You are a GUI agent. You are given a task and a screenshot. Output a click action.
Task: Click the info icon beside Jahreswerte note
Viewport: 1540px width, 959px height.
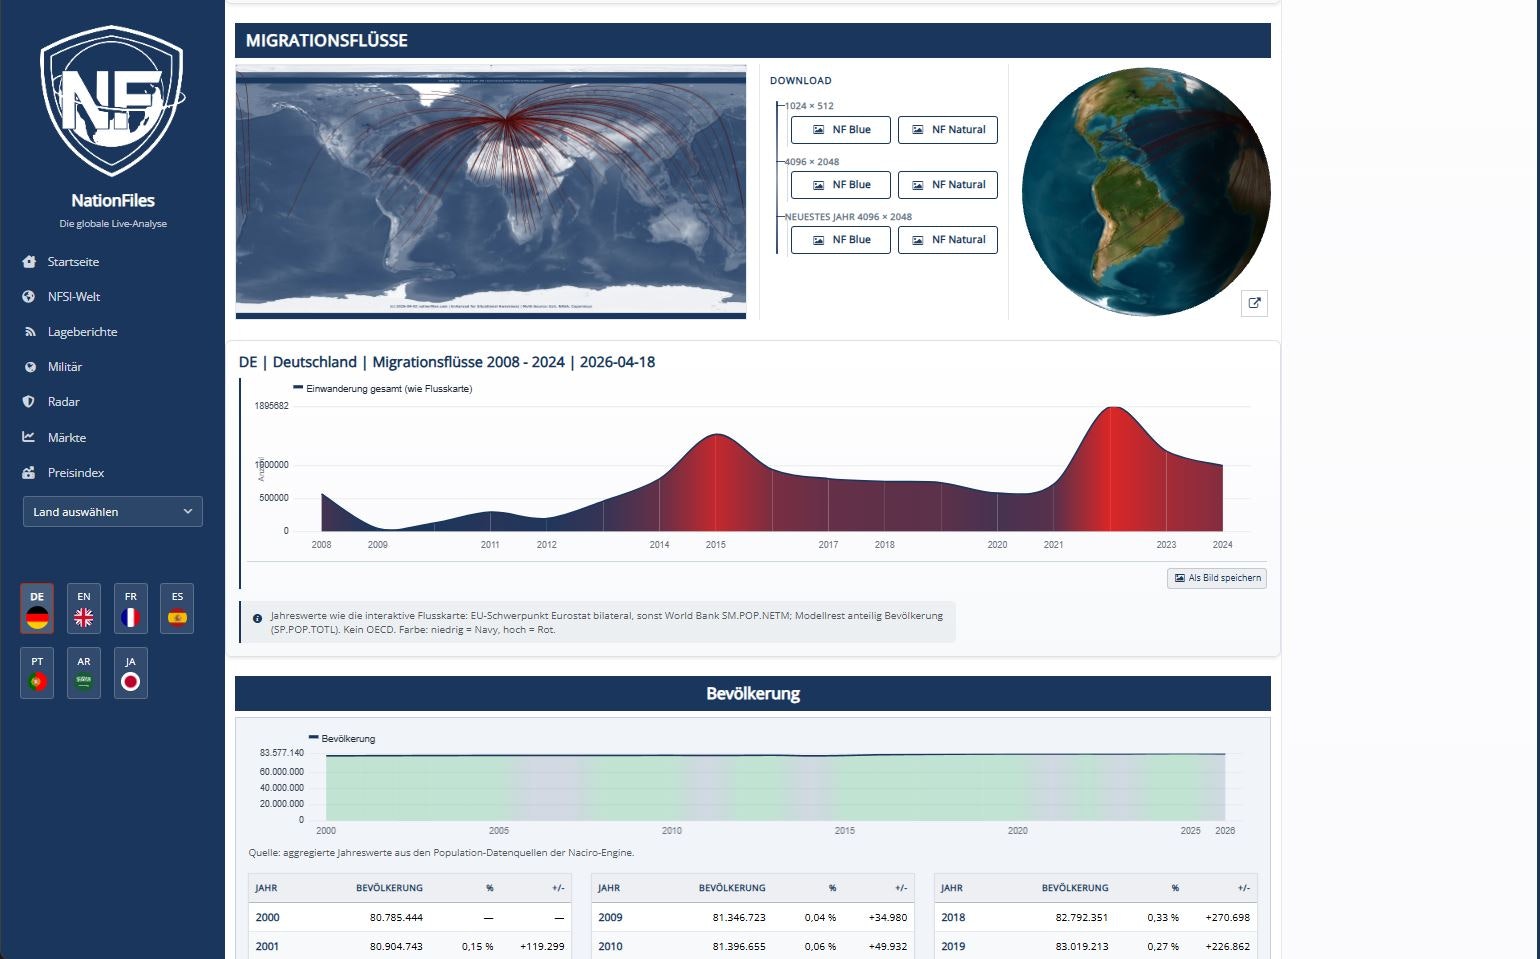pyautogui.click(x=257, y=619)
